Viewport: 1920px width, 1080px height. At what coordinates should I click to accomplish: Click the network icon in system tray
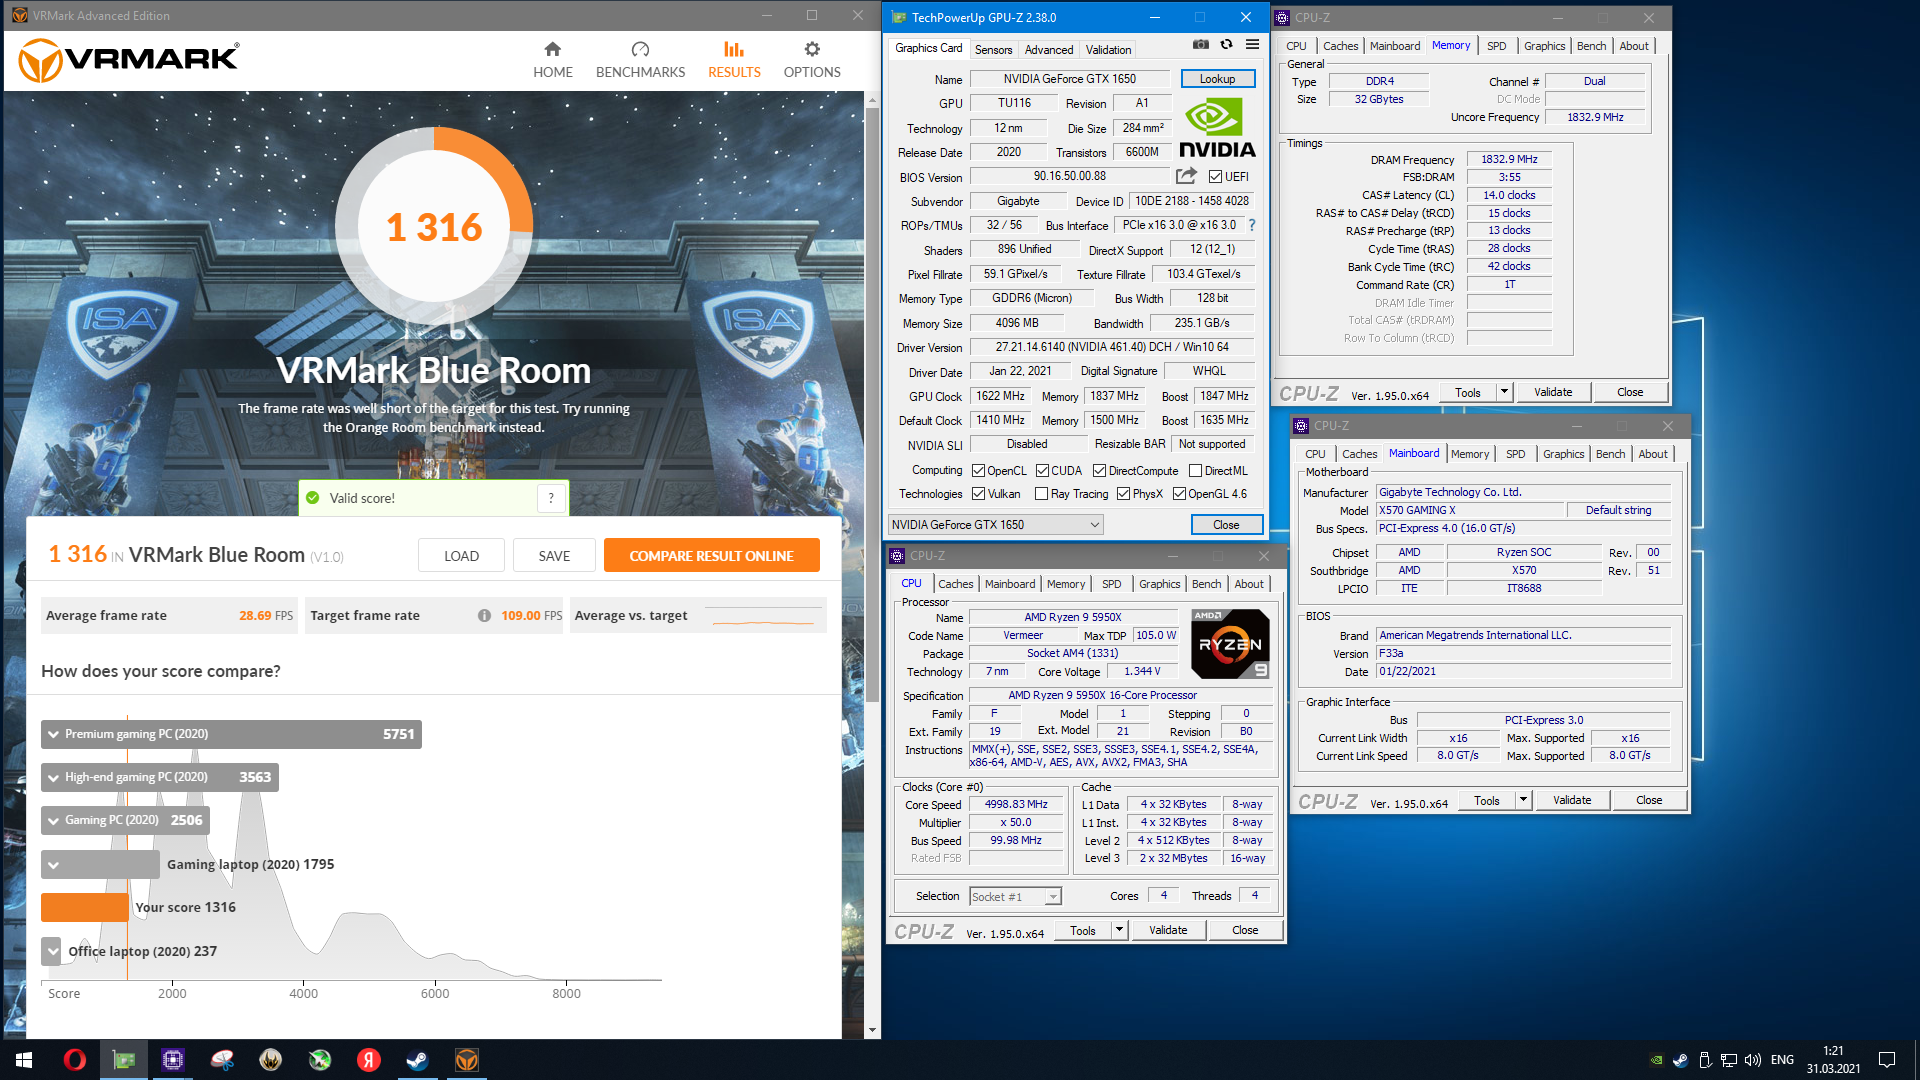[1728, 1060]
